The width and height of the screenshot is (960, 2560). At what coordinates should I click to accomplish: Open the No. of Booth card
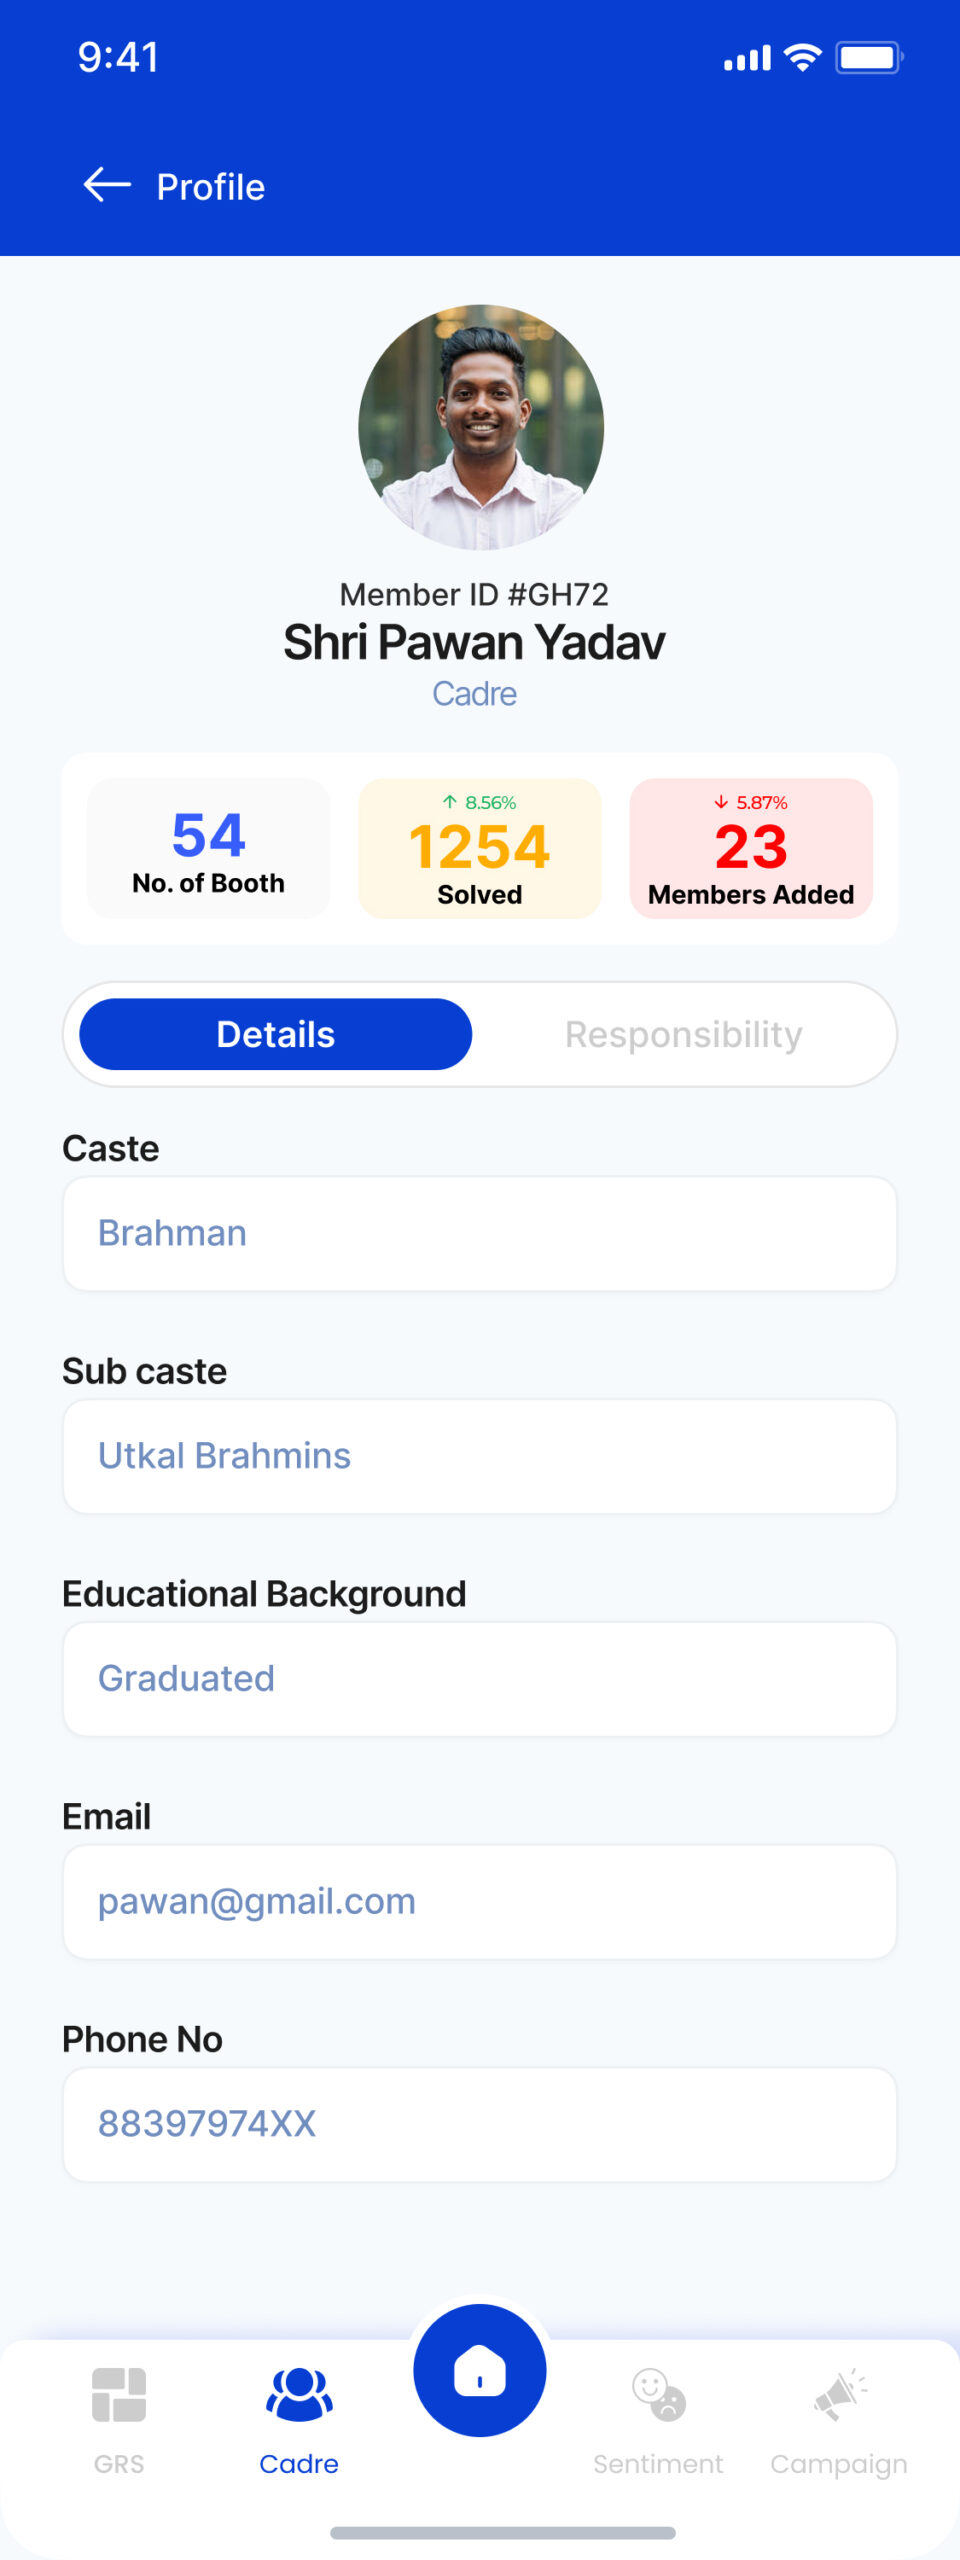click(208, 849)
